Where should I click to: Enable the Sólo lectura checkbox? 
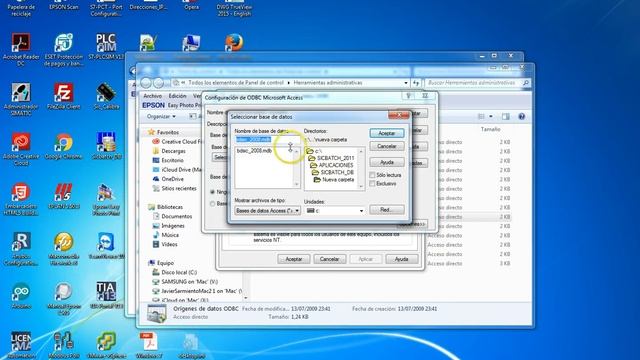pyautogui.click(x=372, y=175)
